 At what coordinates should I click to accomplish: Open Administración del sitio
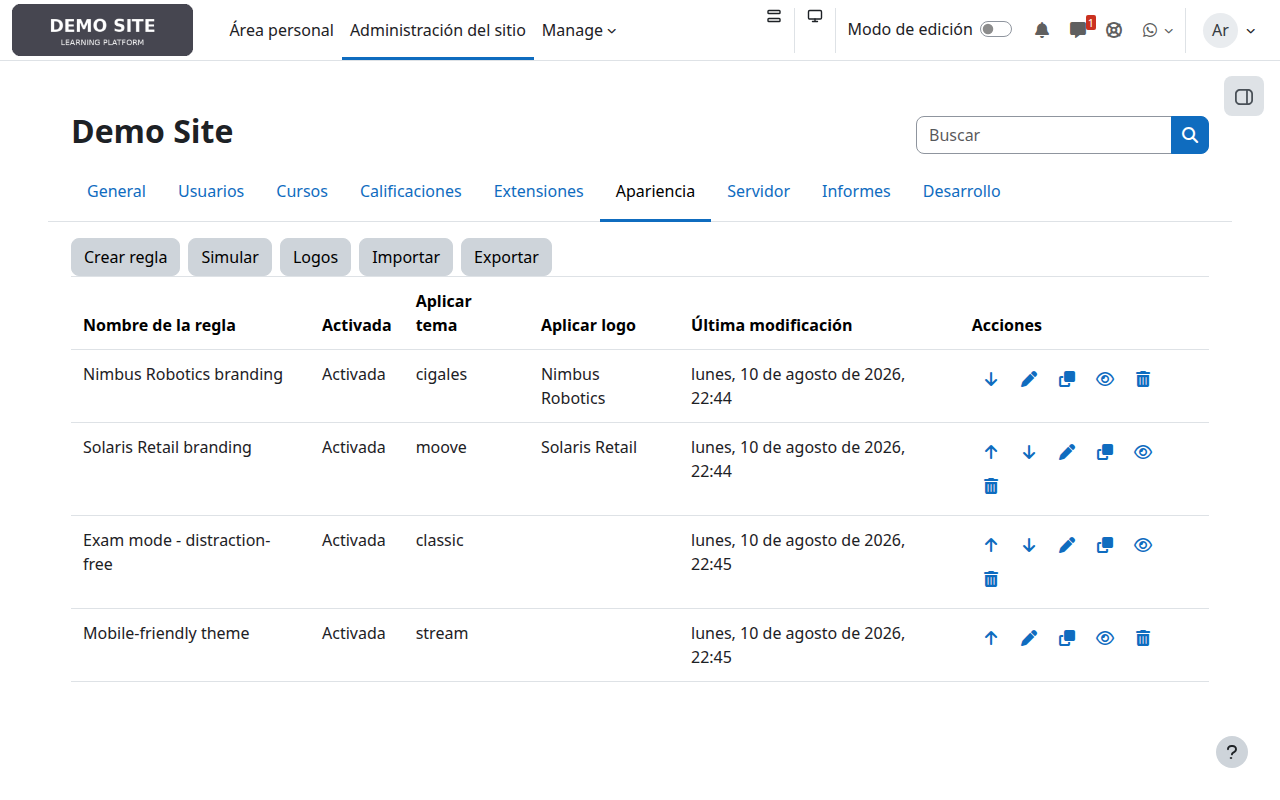(438, 30)
